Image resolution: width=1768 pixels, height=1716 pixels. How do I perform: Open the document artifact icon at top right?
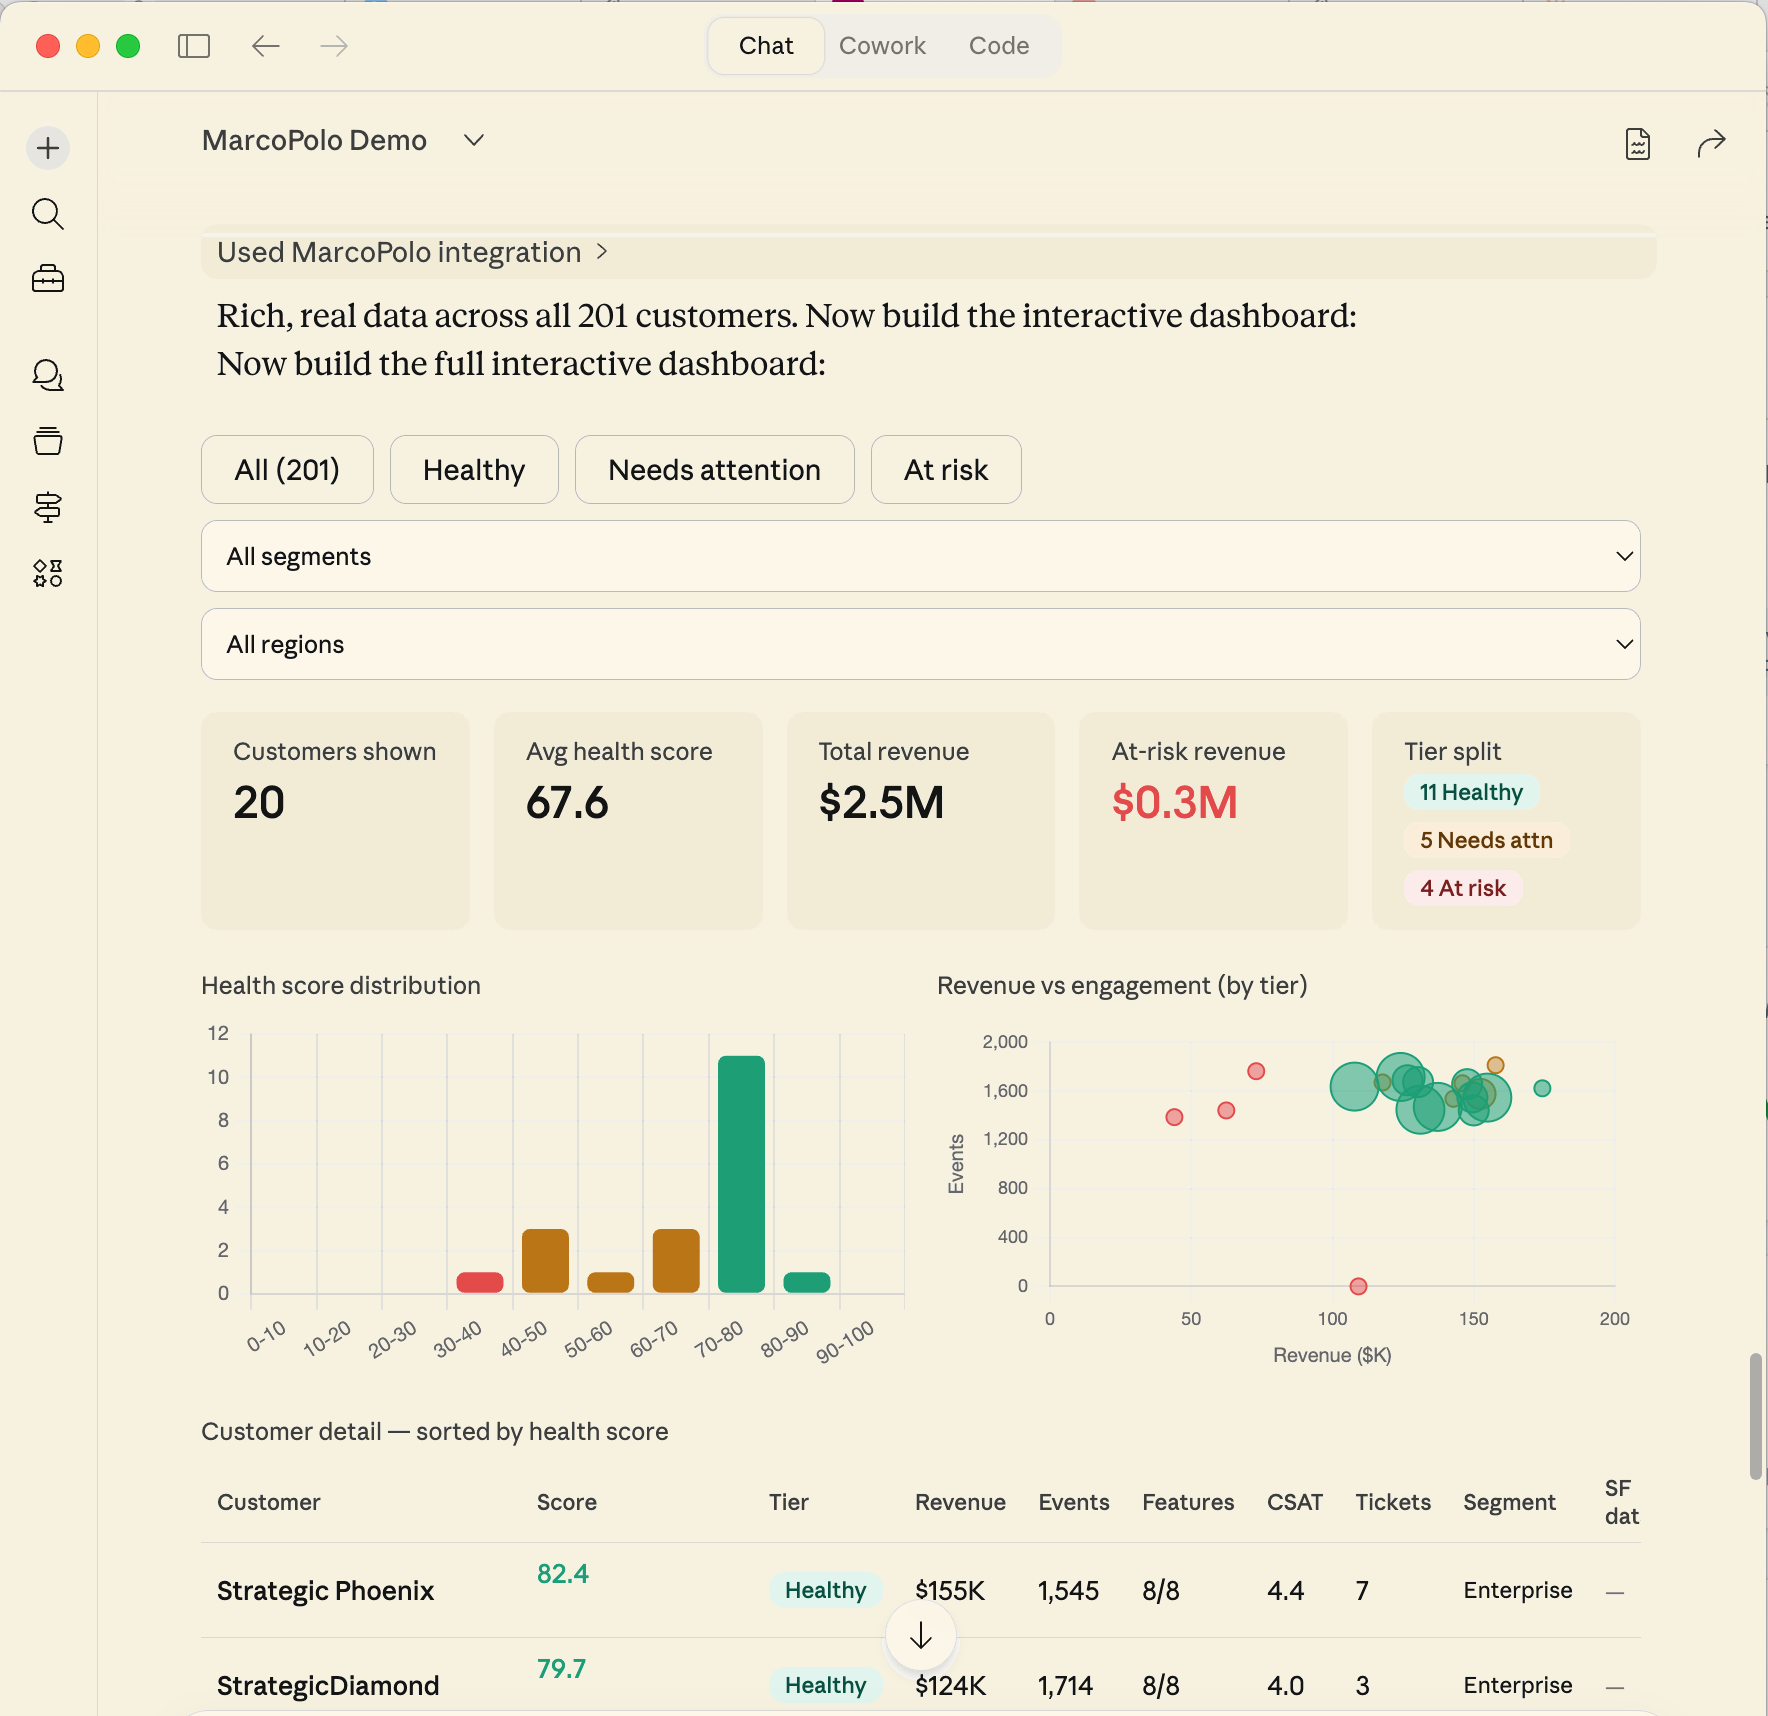coord(1636,142)
